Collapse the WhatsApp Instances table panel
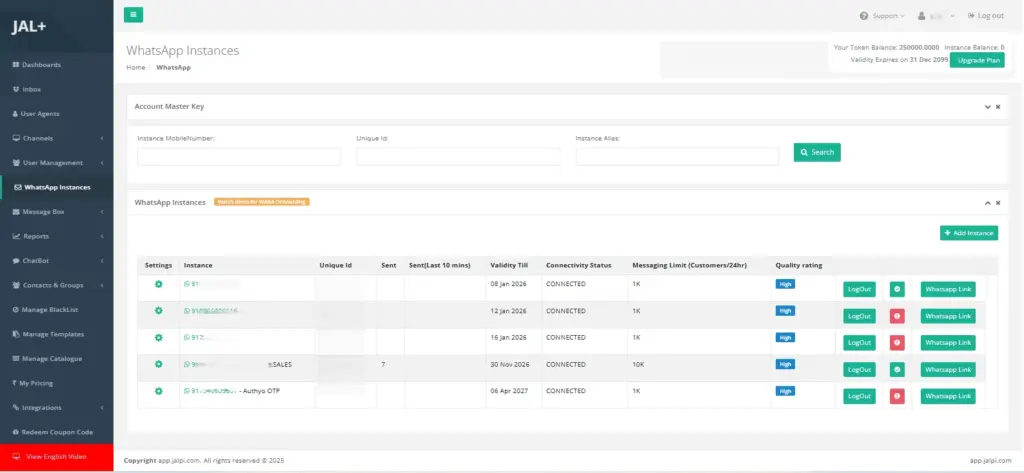Screen dimensions: 1024x473 [x=987, y=203]
